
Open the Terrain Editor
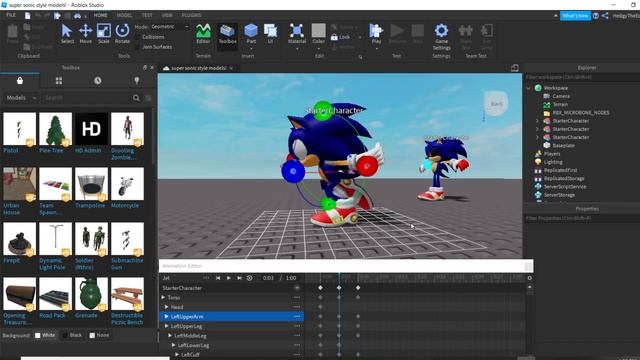click(x=203, y=33)
